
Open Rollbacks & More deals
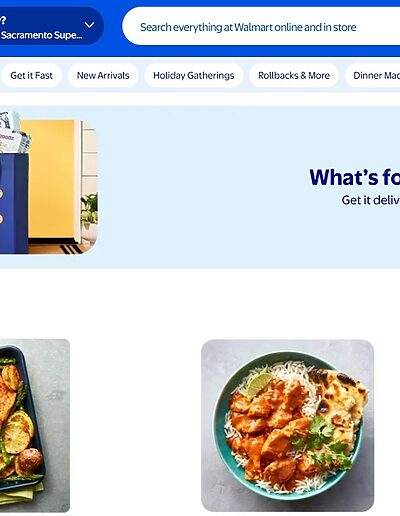pos(294,75)
